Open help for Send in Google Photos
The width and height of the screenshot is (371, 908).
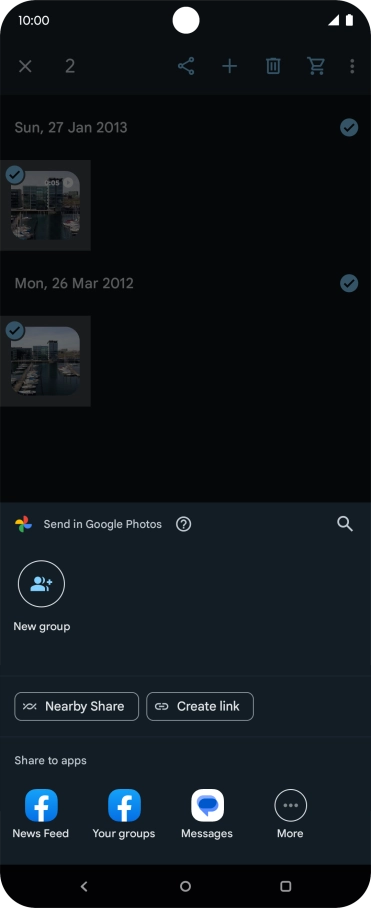(x=183, y=524)
